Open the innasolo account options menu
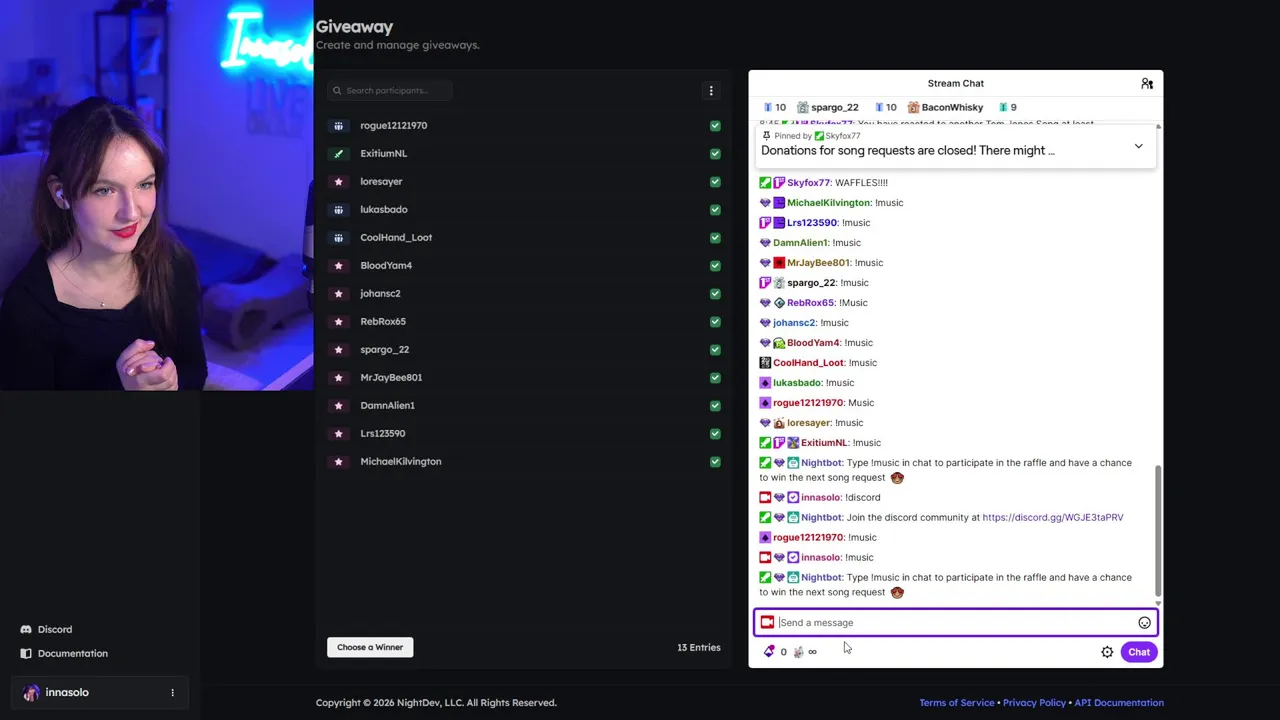Screen dimensions: 1280x720 (x=172, y=692)
